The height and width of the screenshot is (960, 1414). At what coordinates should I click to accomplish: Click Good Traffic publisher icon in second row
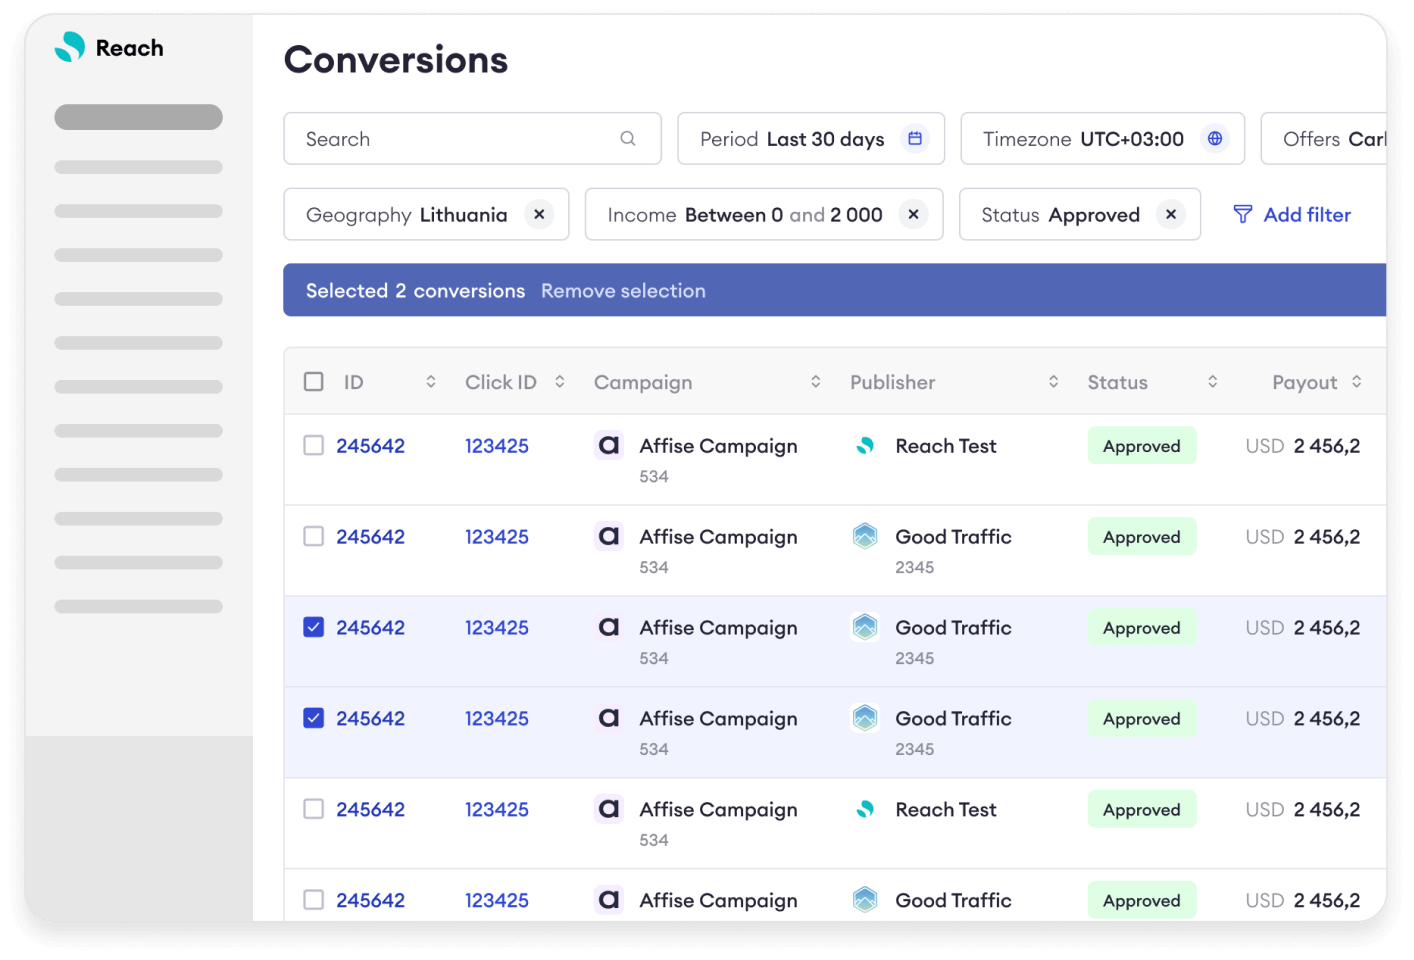coord(865,537)
